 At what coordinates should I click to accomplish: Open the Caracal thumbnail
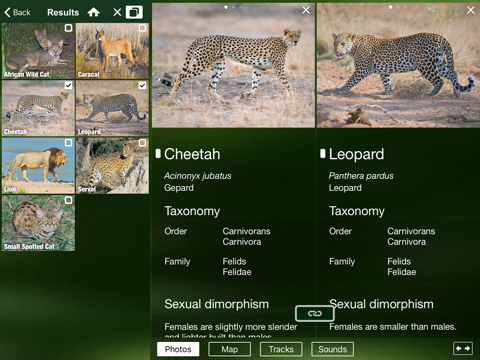click(112, 51)
